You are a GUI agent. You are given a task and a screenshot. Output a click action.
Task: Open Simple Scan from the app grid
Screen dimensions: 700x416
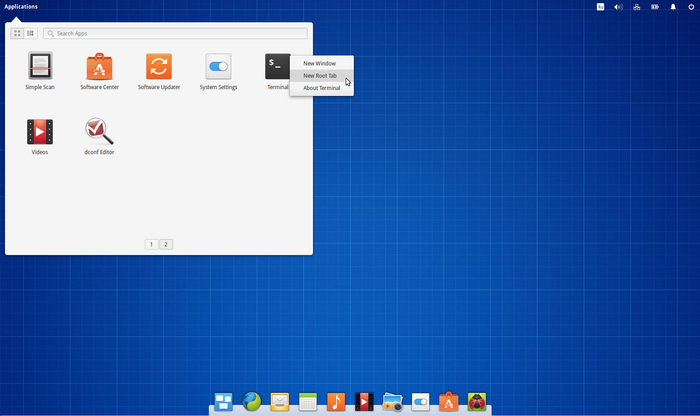(40, 68)
